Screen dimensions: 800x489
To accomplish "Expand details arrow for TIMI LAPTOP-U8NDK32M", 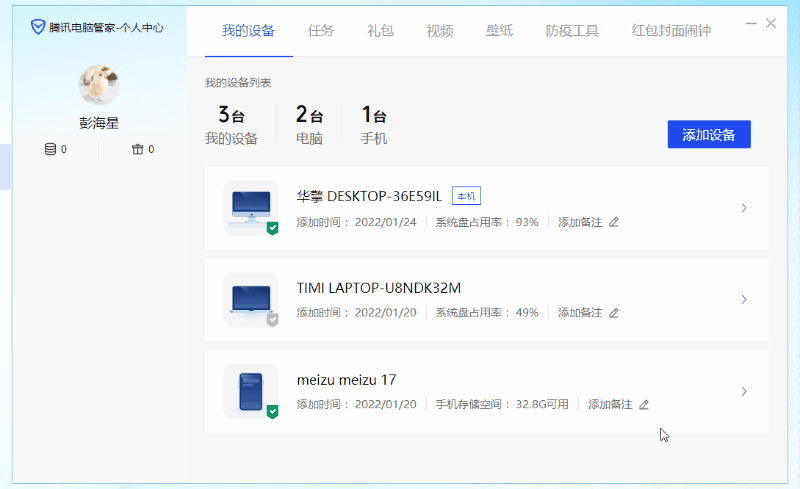I will click(x=744, y=300).
